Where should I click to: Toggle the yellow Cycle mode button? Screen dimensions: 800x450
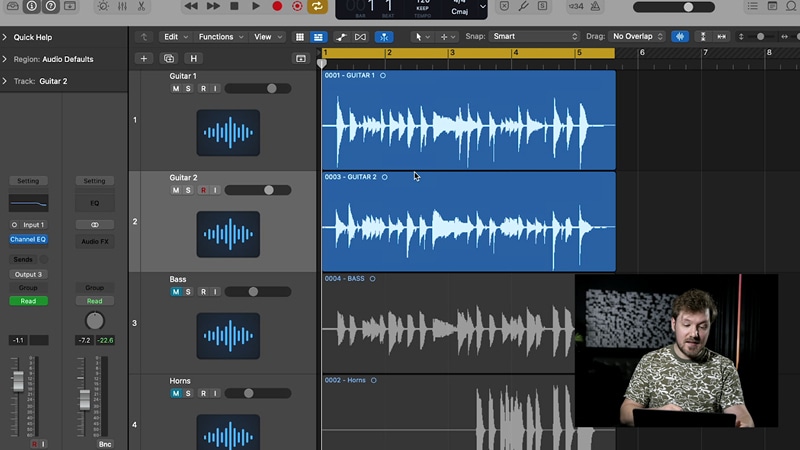coord(317,6)
